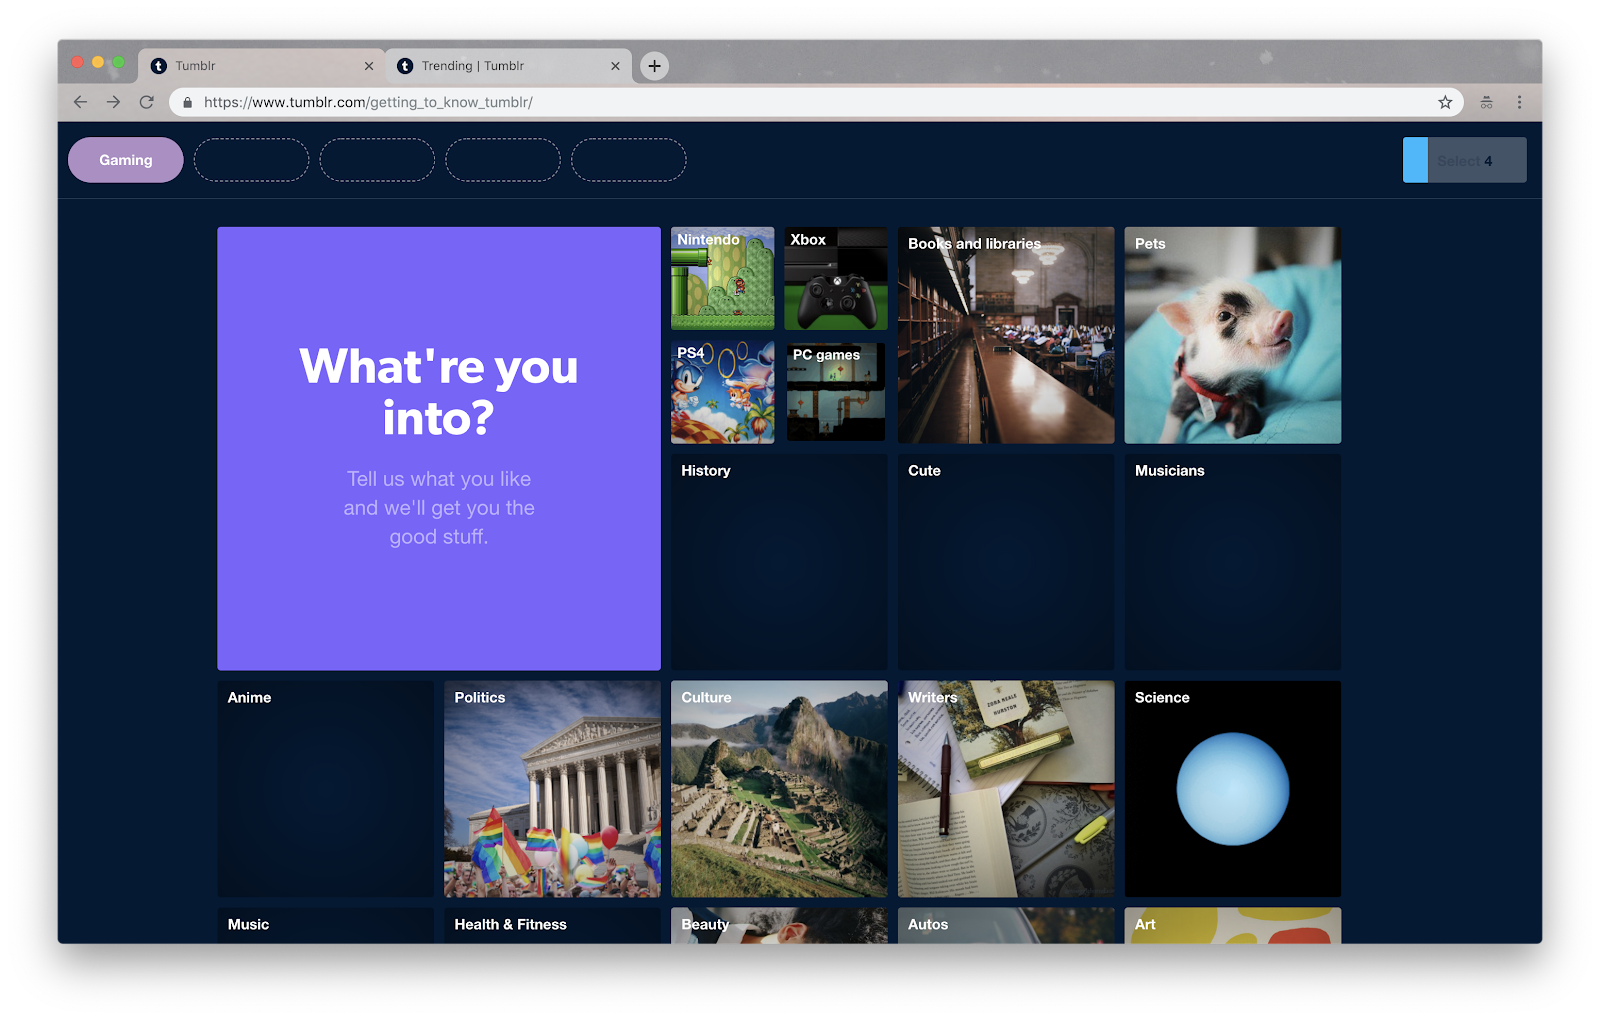Choose the Science topic tile
The height and width of the screenshot is (1020, 1600).
(x=1233, y=789)
